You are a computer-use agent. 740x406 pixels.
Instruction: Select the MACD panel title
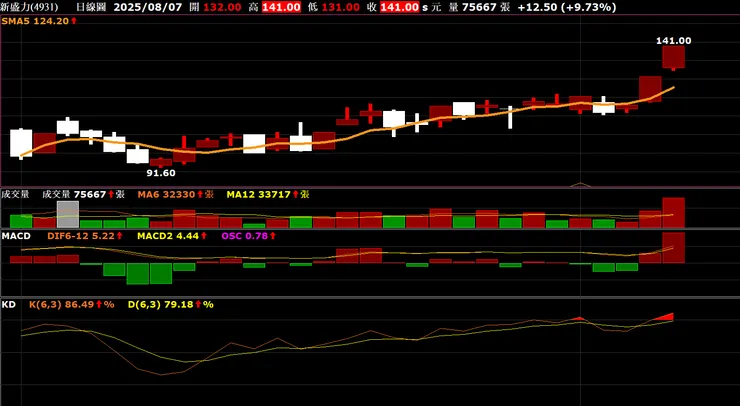pos(16,236)
